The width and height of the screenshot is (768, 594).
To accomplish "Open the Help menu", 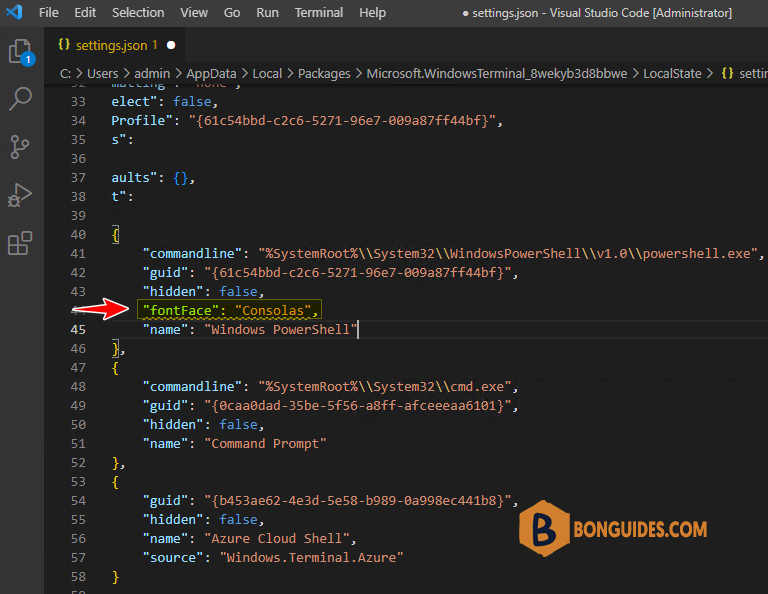I will pos(372,13).
